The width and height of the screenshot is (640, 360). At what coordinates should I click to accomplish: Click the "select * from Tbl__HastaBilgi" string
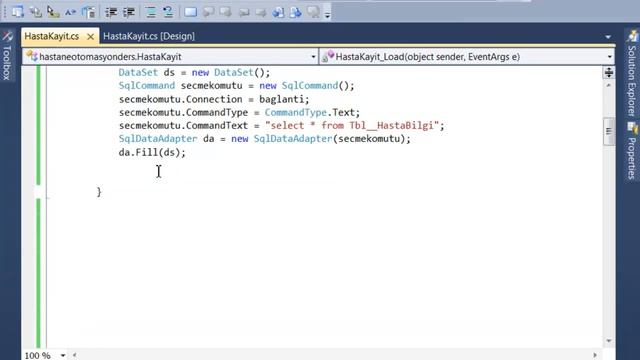tap(352, 126)
